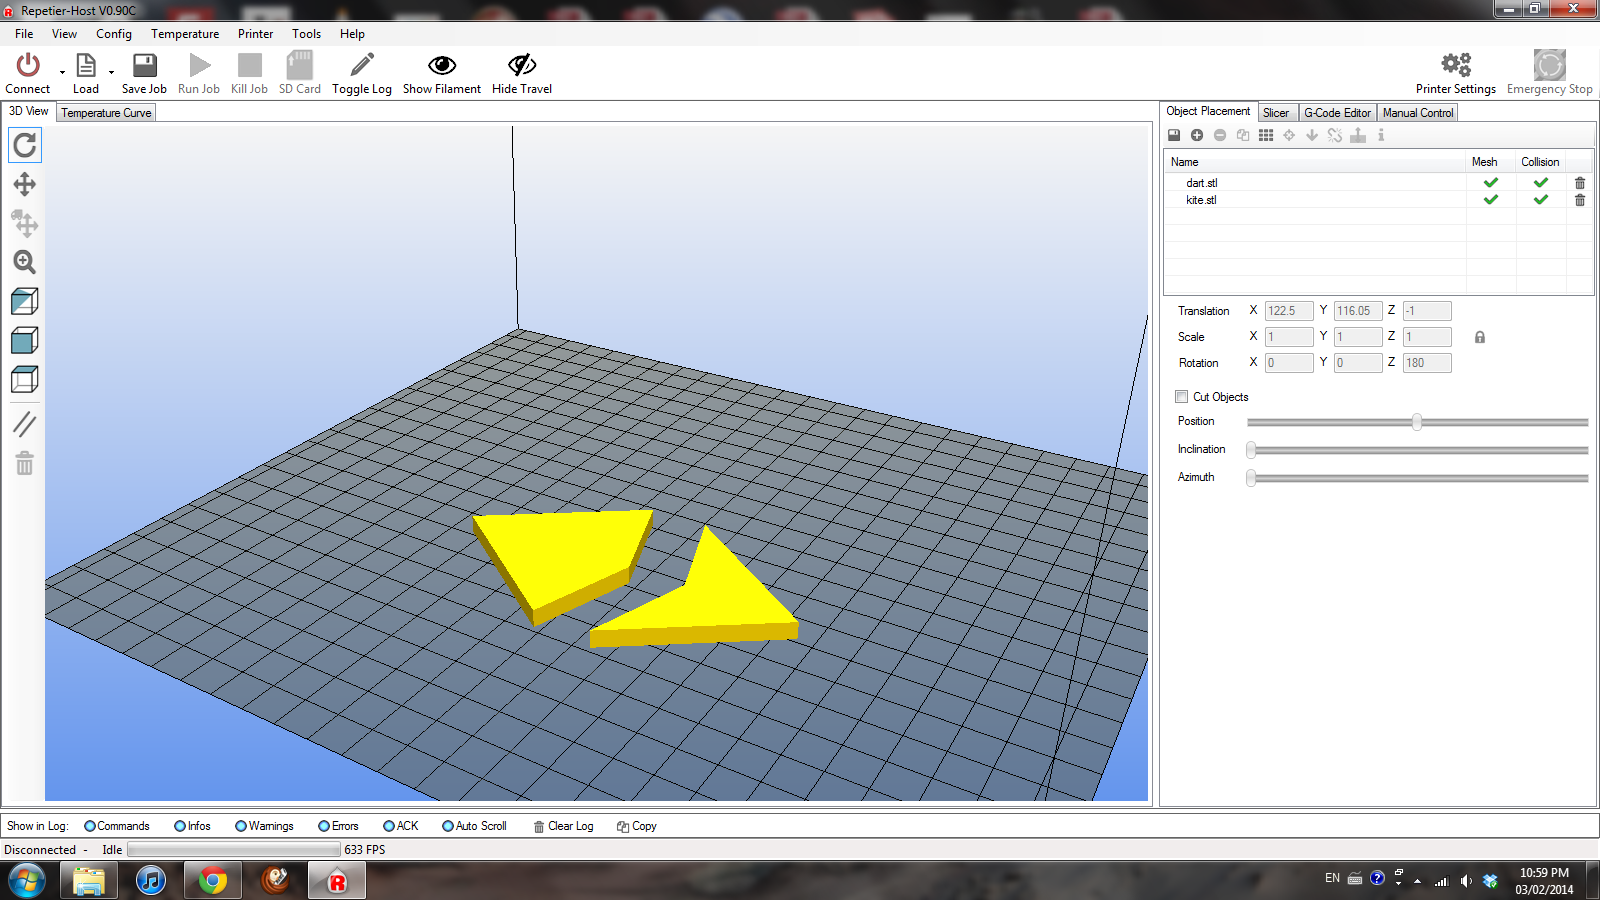Select the ACK radio button in Show in Log

coord(389,826)
